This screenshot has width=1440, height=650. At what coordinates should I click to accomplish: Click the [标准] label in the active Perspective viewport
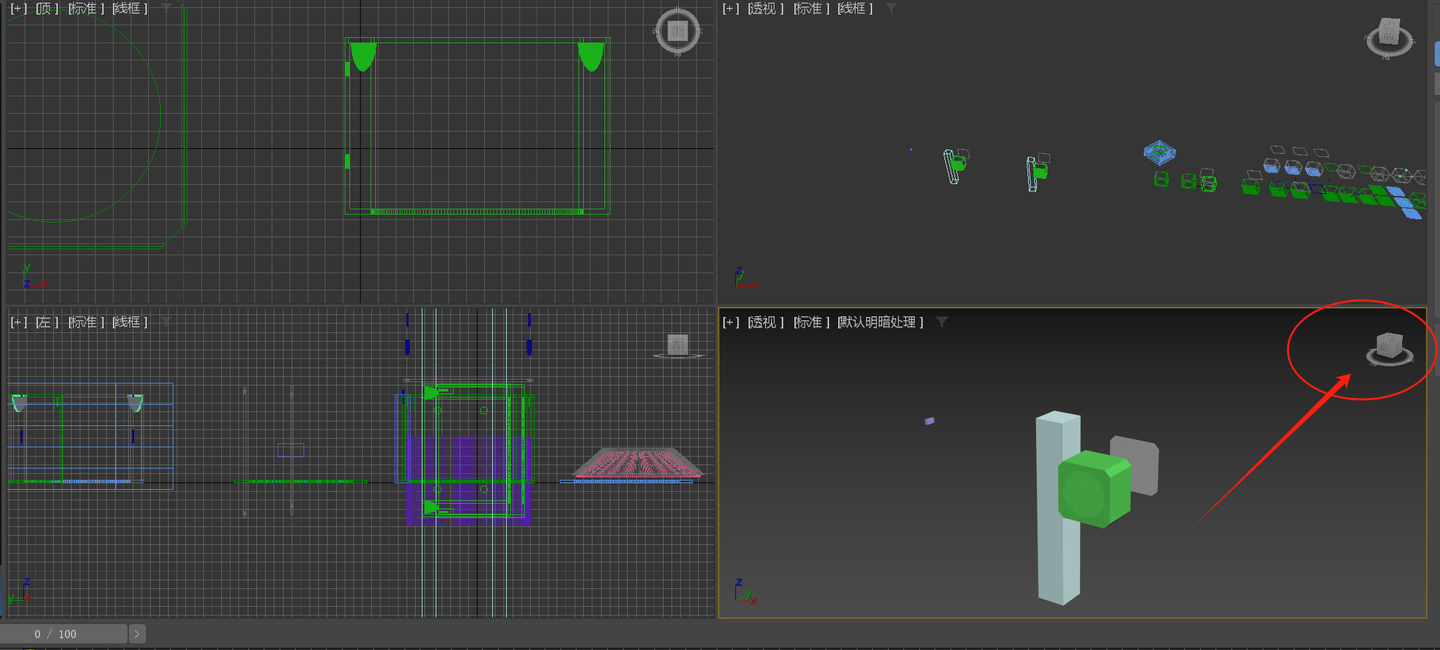(x=809, y=322)
